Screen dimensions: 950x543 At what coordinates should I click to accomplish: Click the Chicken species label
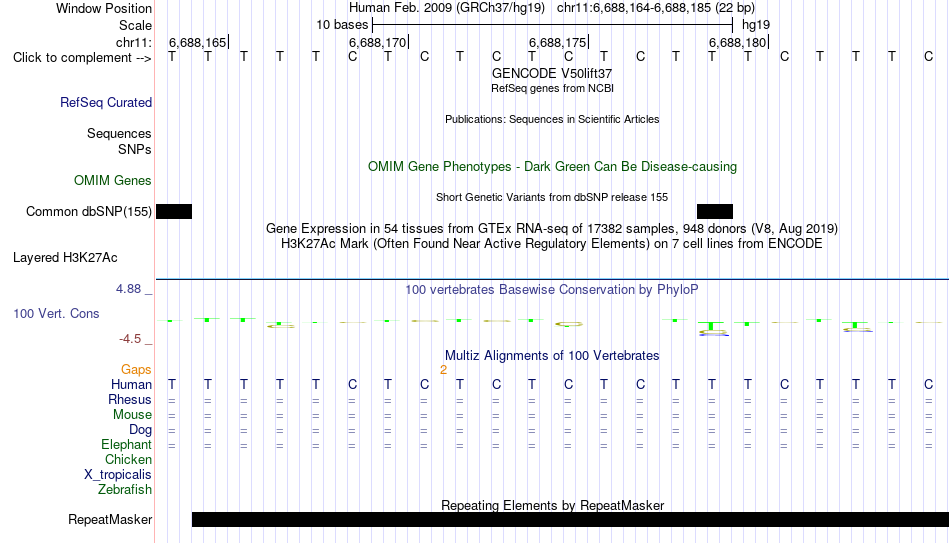pos(128,459)
